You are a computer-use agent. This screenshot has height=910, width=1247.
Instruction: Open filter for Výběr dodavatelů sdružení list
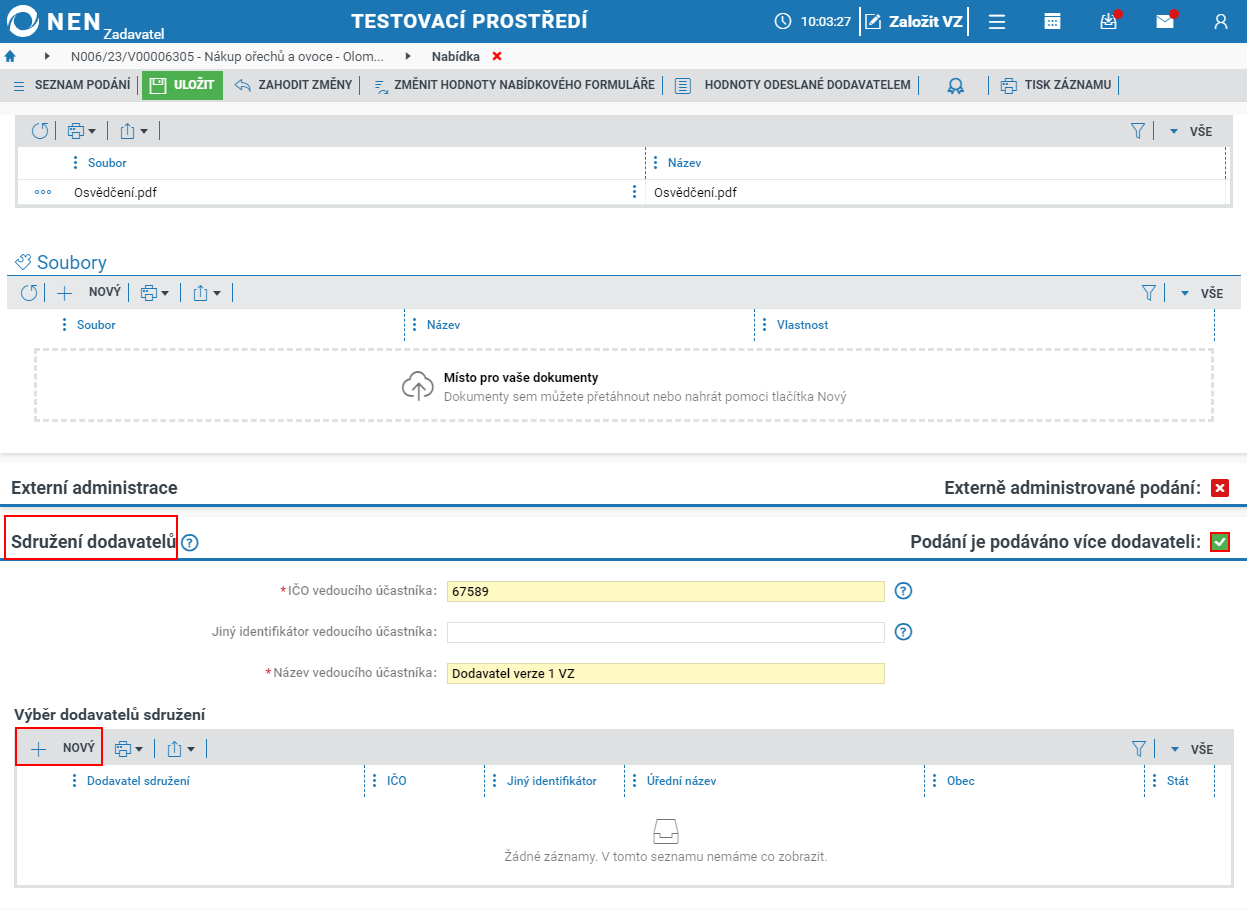point(1138,749)
